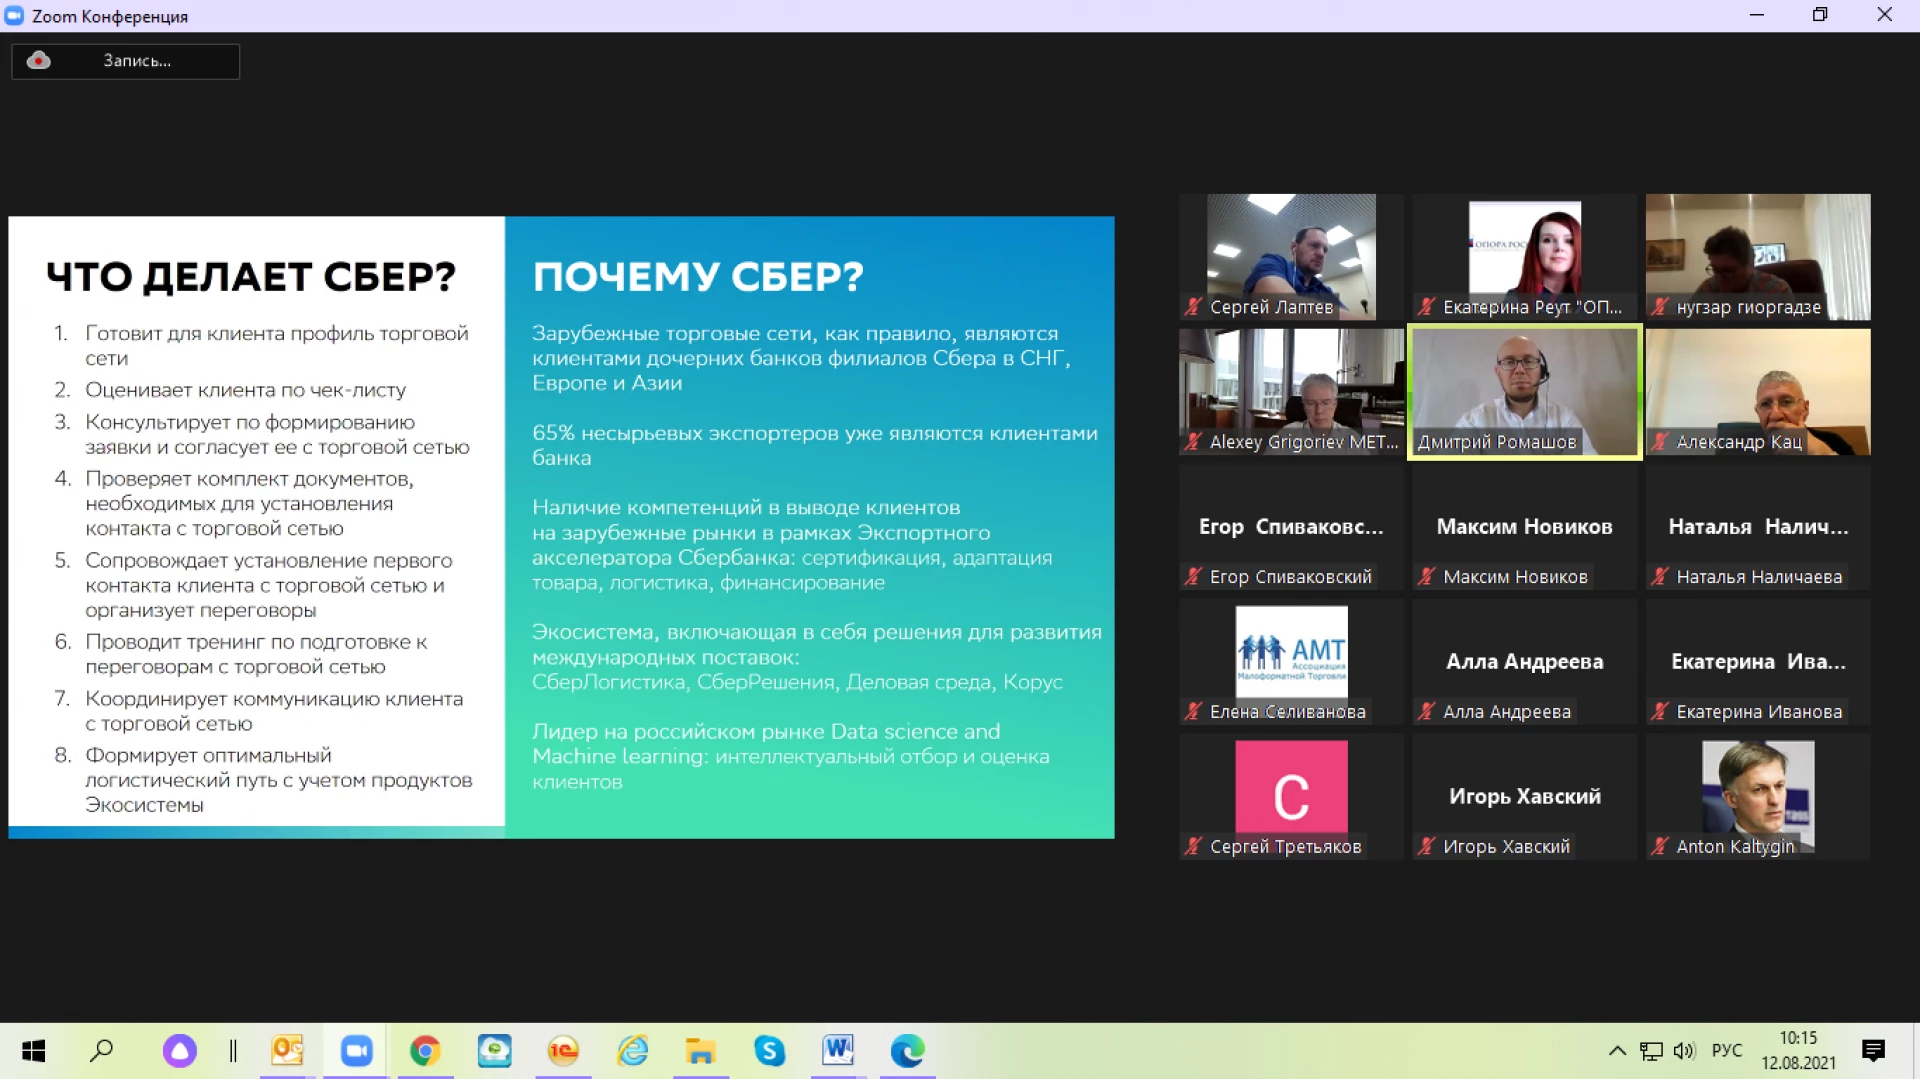Select Алла Андреева participant tile
The image size is (1920, 1079).
(1524, 662)
